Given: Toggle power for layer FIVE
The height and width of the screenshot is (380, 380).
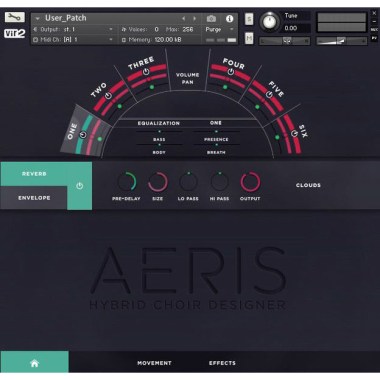Looking at the screenshot, I should click(269, 95).
